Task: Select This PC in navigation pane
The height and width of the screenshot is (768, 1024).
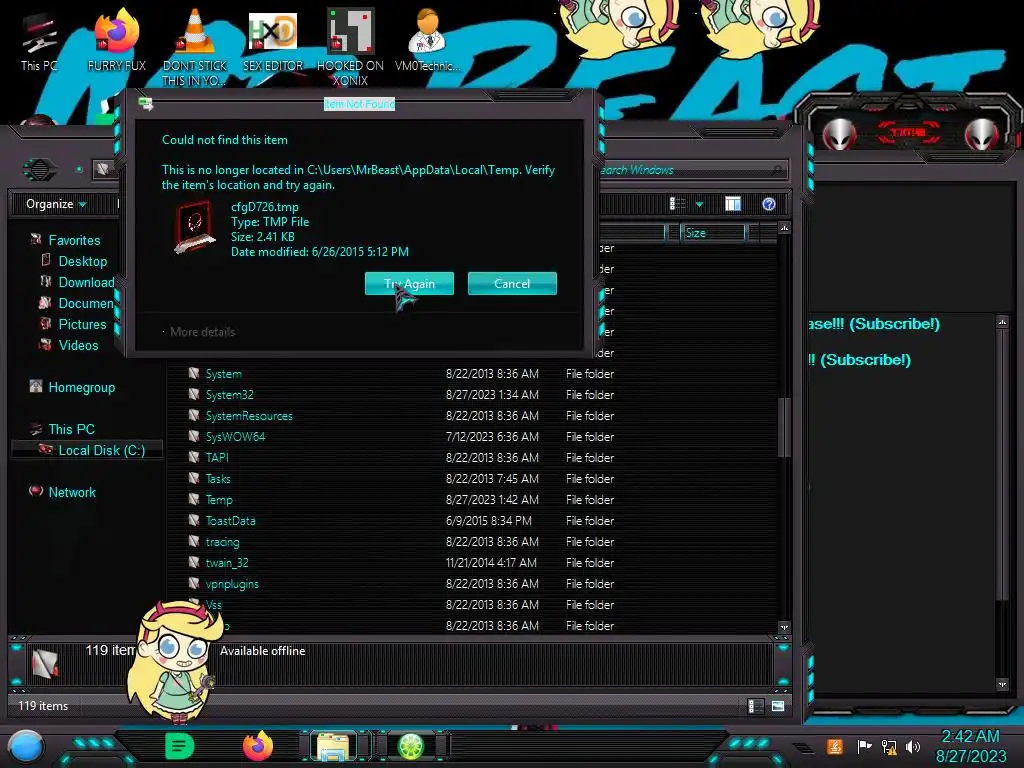Action: click(x=63, y=429)
